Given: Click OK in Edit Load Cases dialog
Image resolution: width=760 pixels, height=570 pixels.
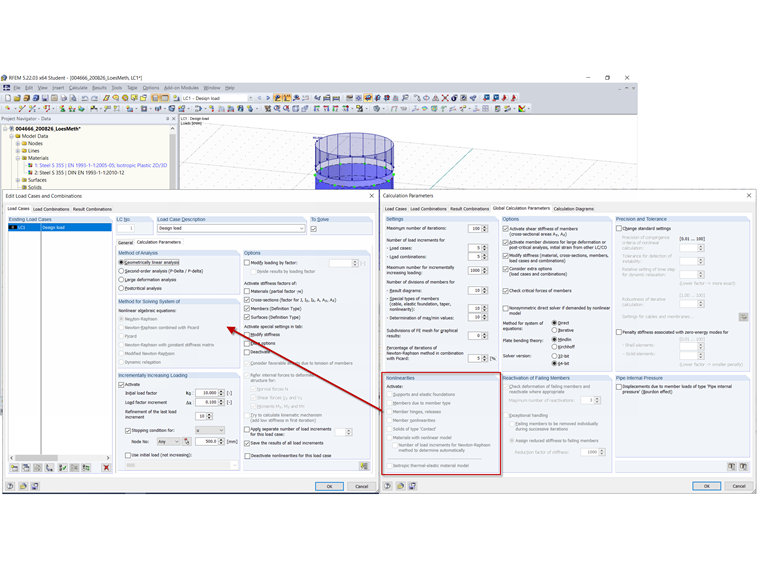Looking at the screenshot, I should 329,486.
